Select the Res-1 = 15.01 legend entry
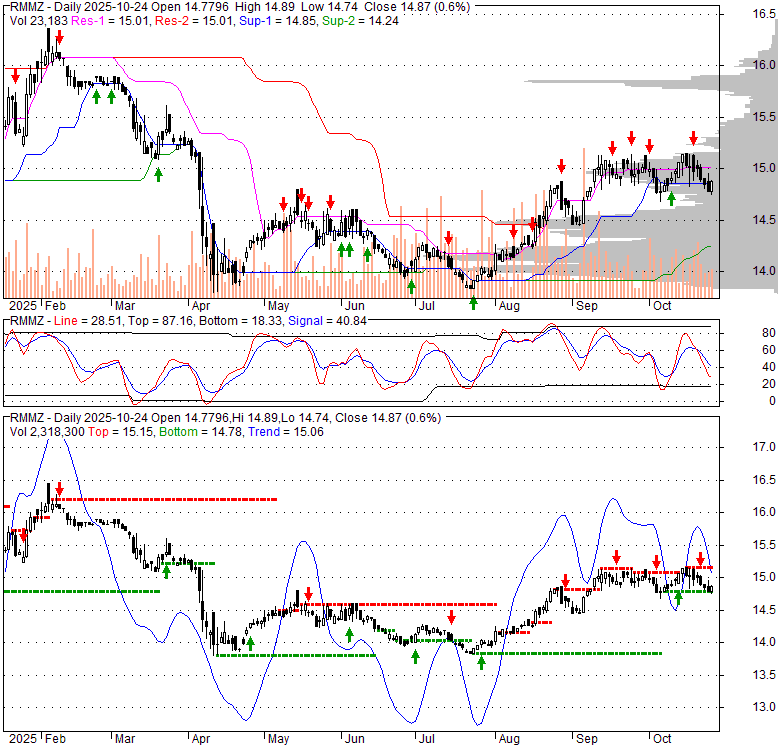 pyautogui.click(x=111, y=21)
